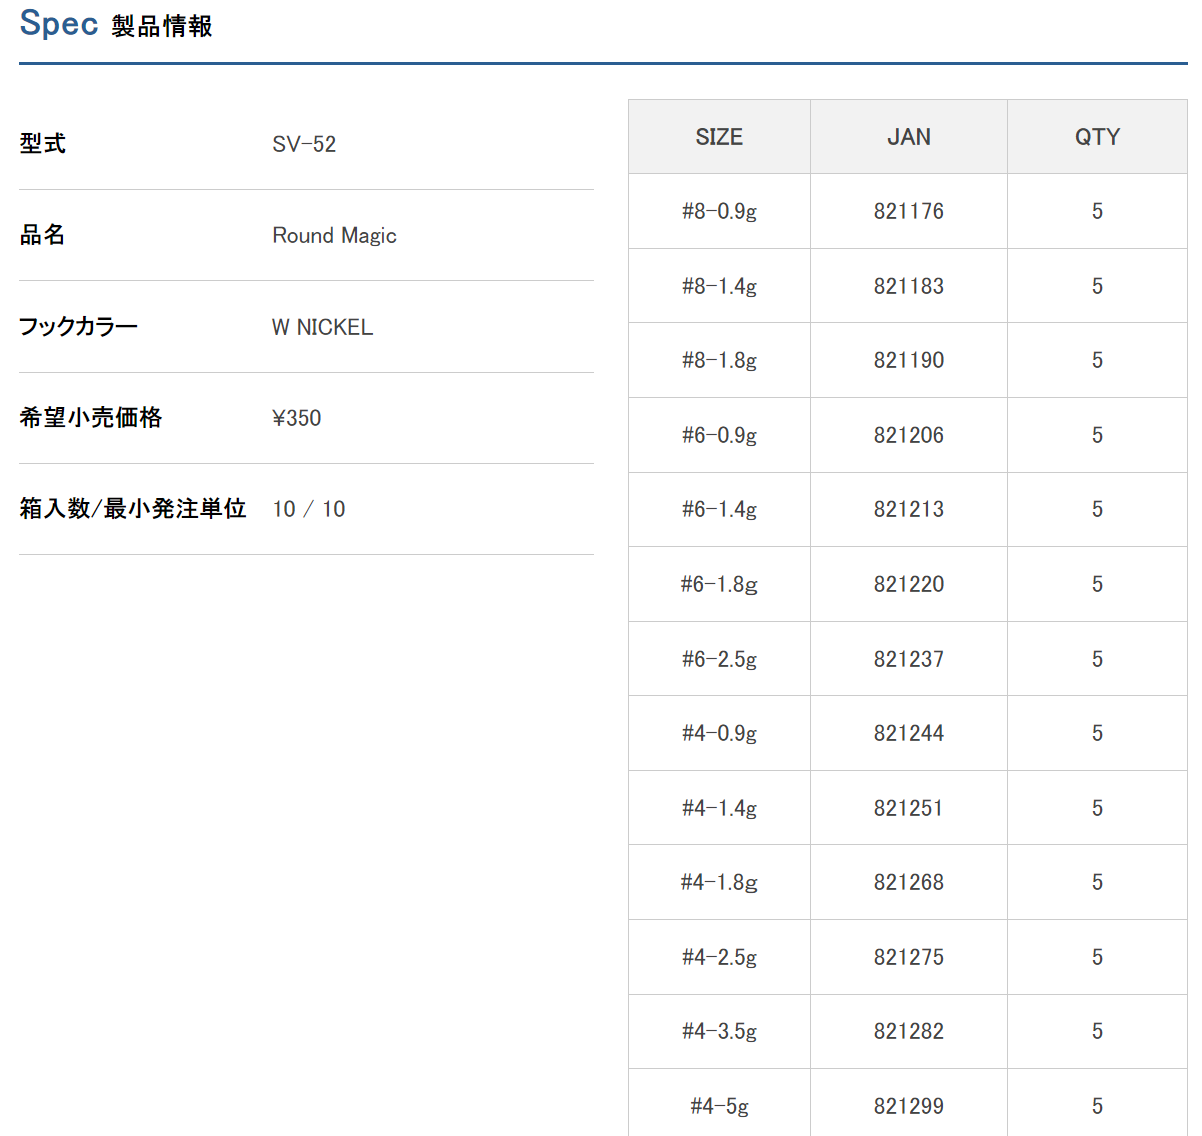Screen dimensions: 1202x1136
Task: Click the 型式 label
Action: click(x=42, y=143)
